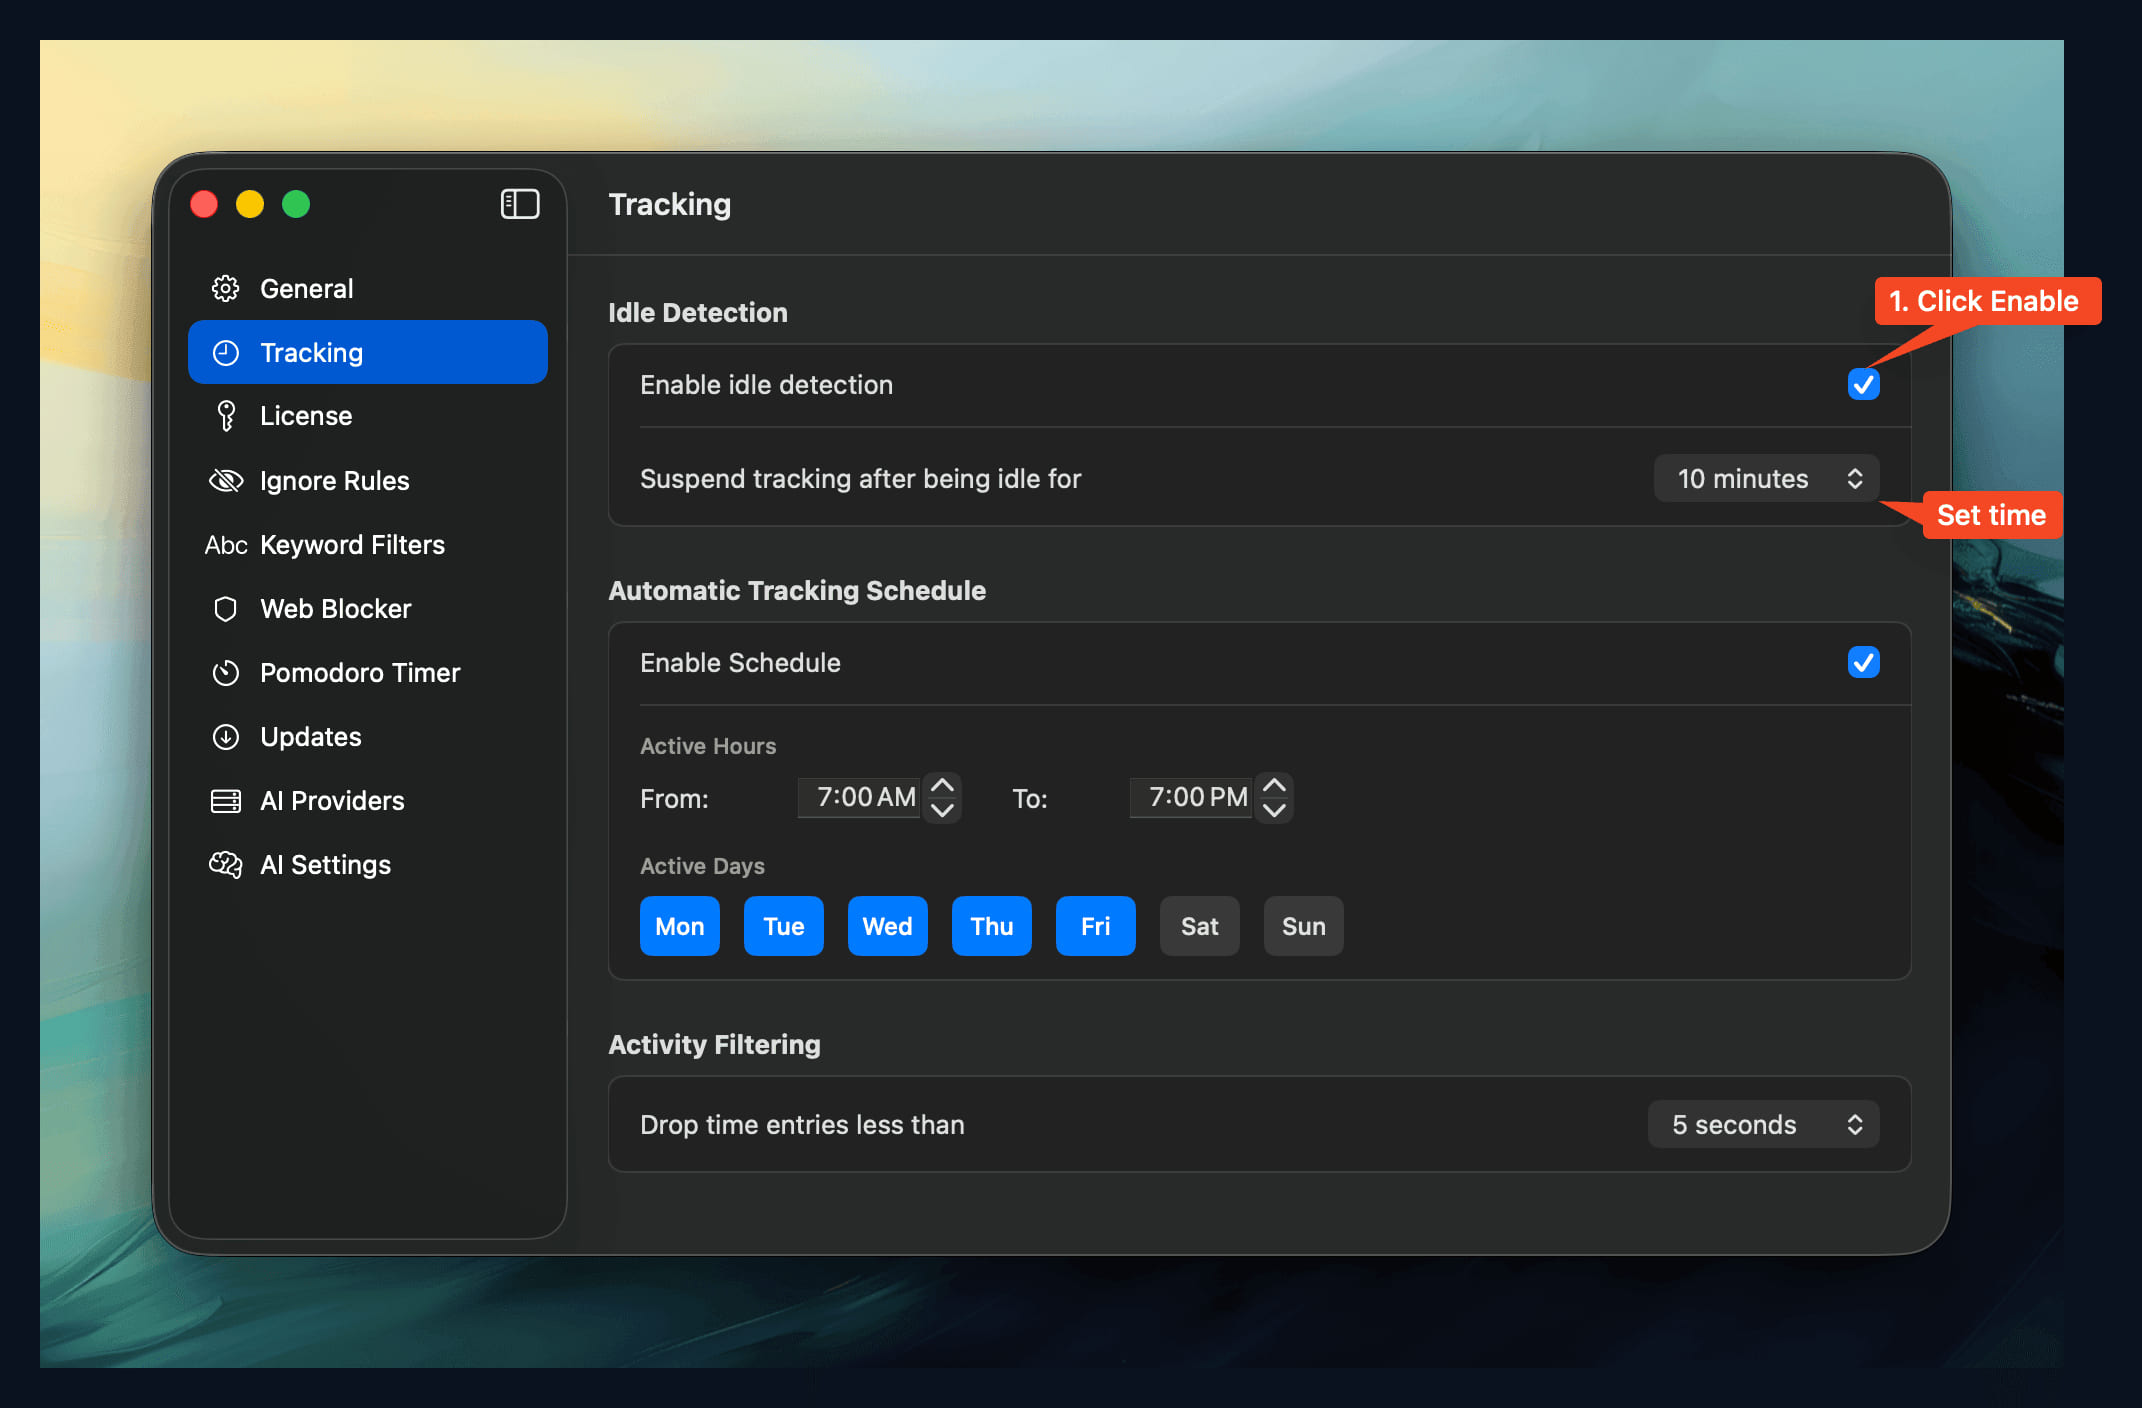Open the Drop time entries less than dropdown

point(1763,1124)
